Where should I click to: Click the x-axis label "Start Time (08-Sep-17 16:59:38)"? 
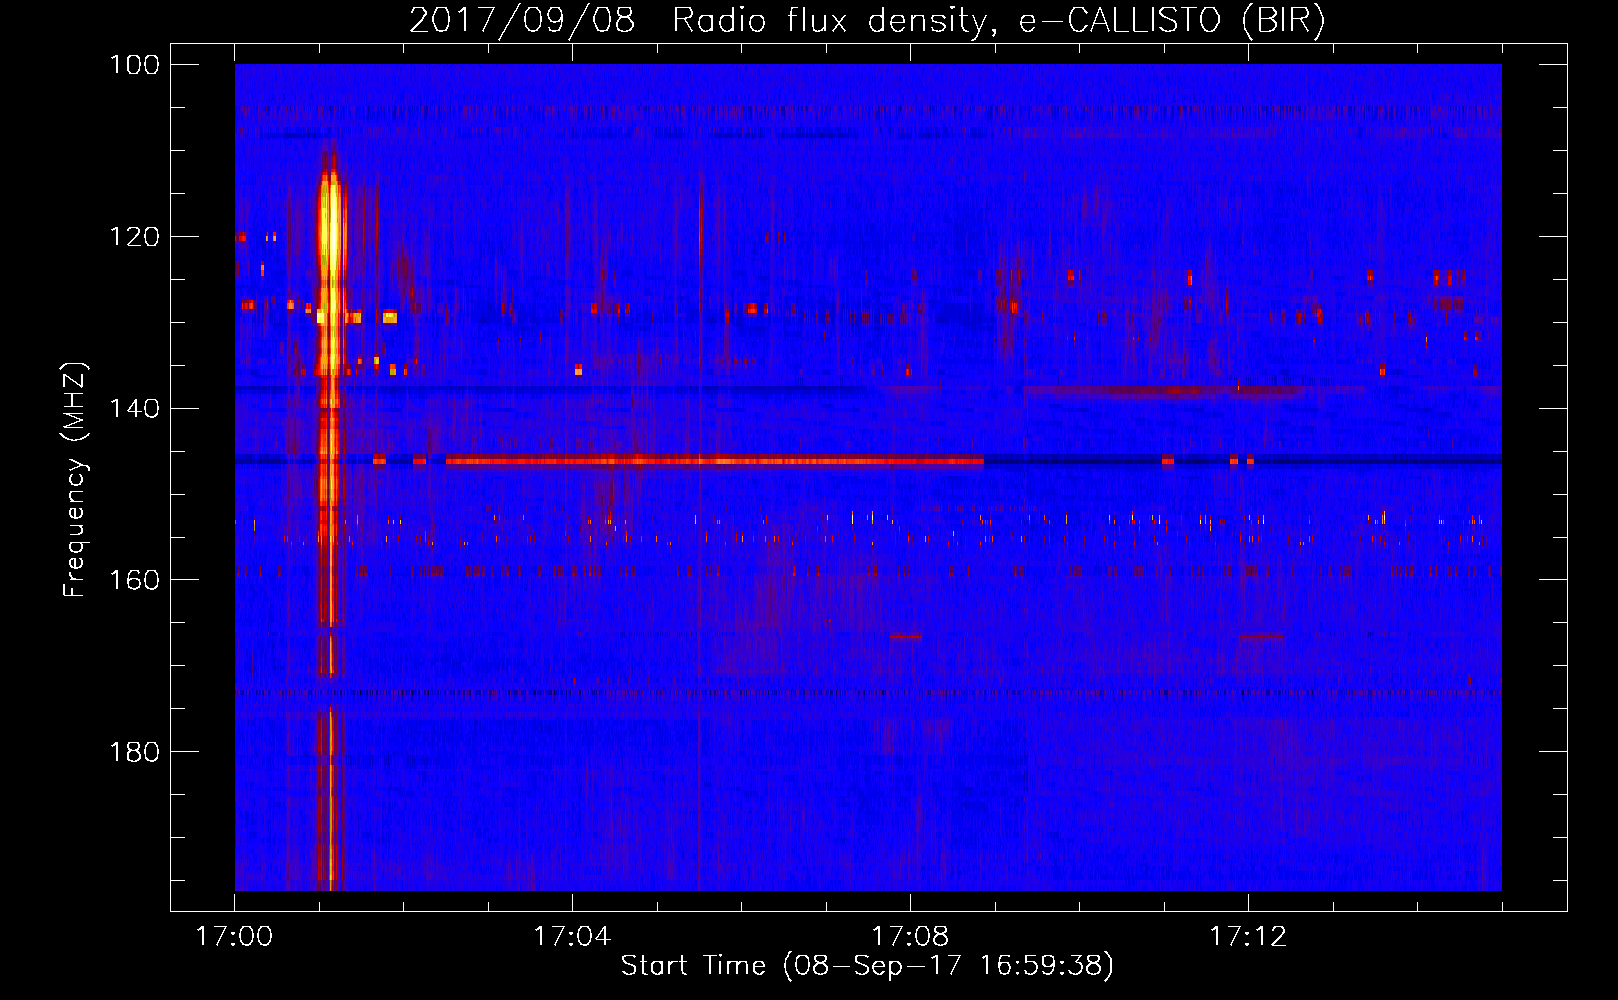click(867, 966)
